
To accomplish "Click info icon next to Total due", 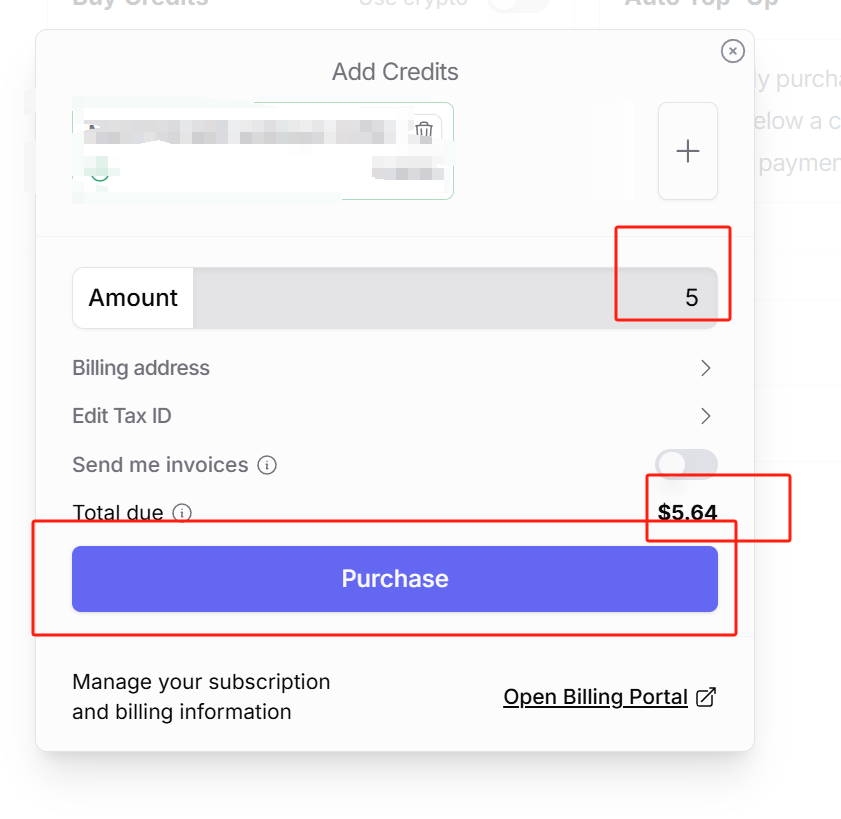I will (182, 513).
